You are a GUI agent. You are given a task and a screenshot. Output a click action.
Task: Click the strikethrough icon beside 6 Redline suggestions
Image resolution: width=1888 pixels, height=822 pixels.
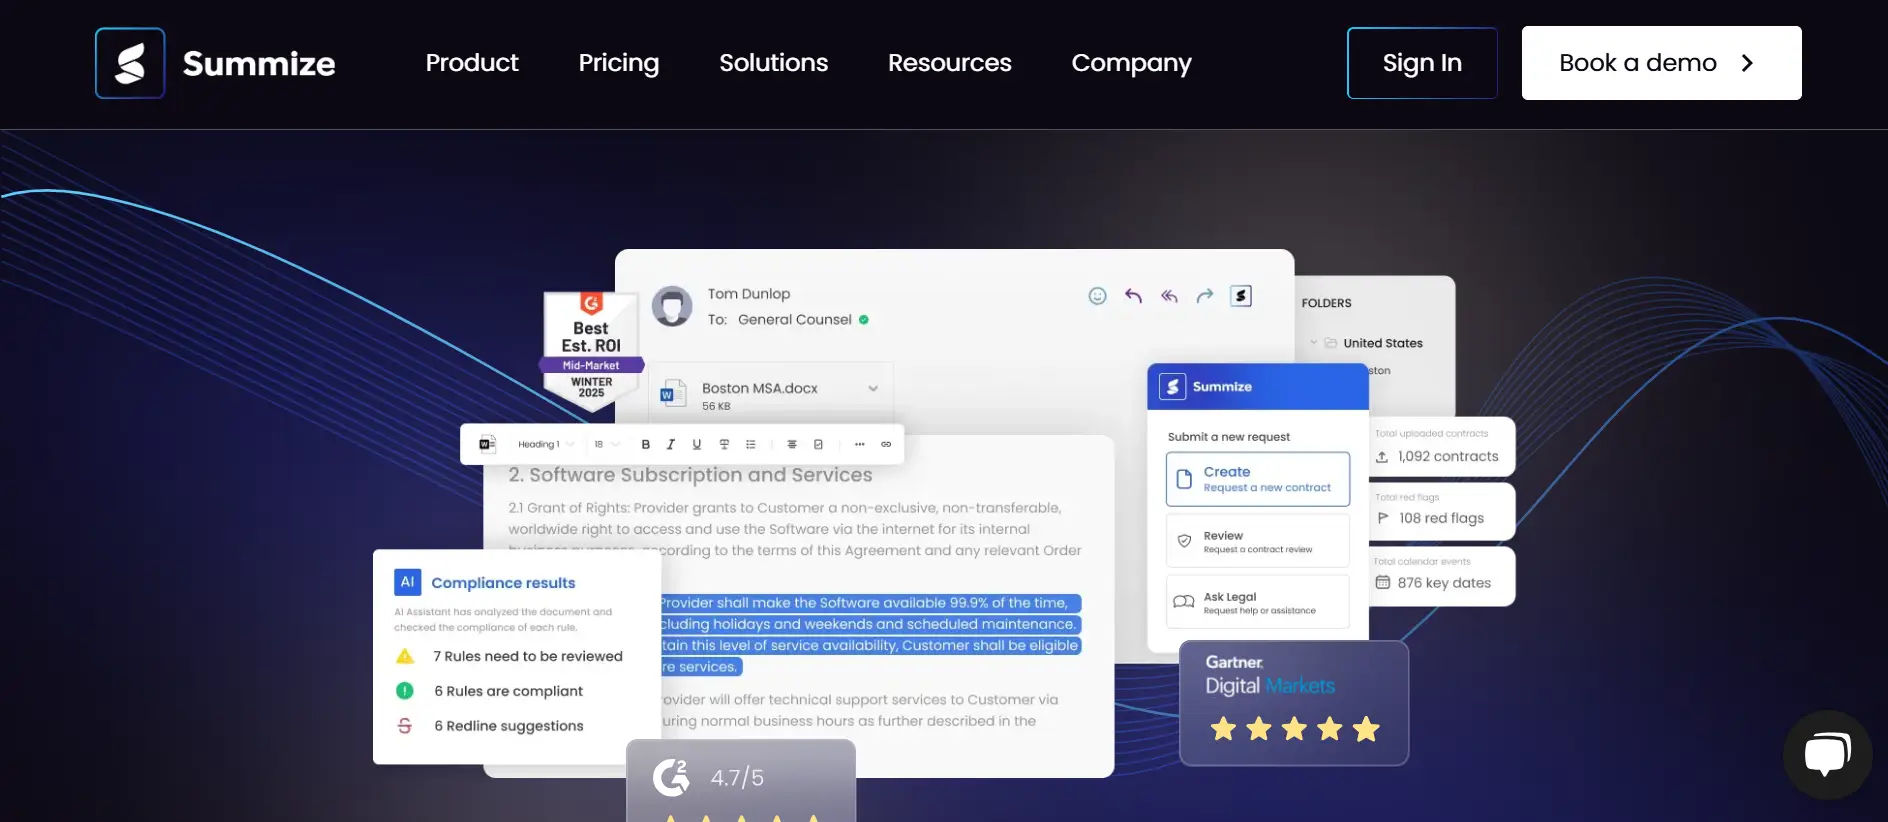[x=405, y=726]
